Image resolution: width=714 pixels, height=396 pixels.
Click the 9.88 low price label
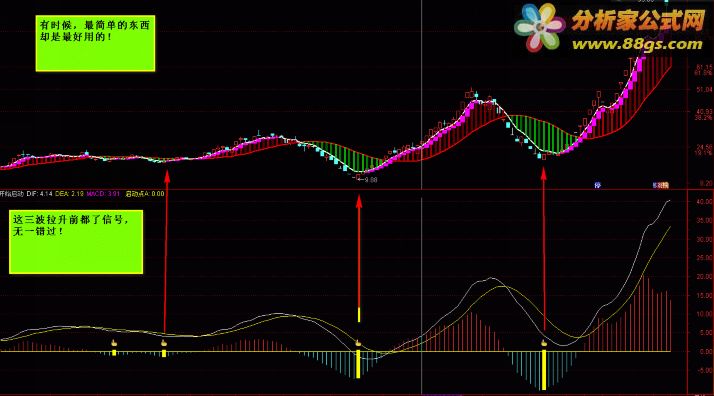pyautogui.click(x=371, y=180)
